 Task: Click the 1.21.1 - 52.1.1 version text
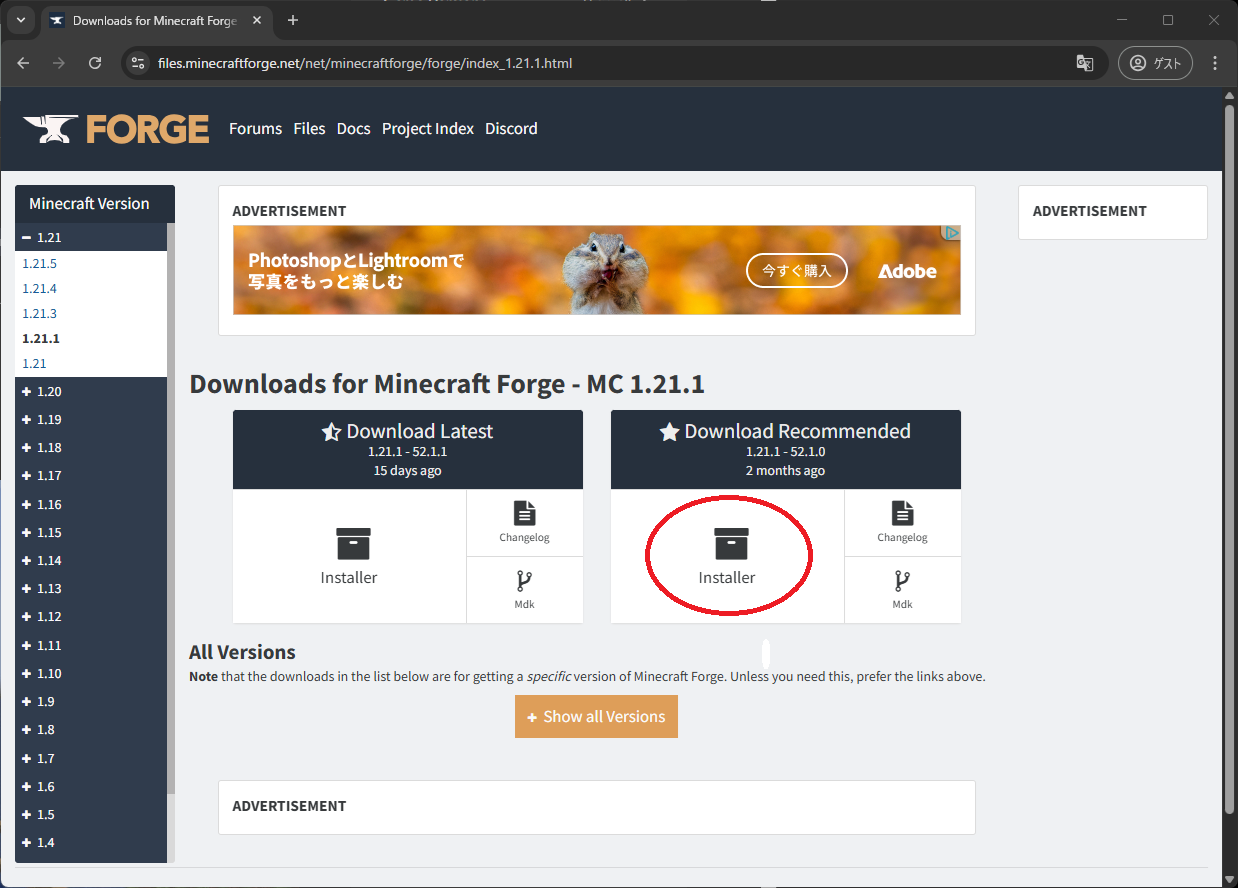point(408,452)
